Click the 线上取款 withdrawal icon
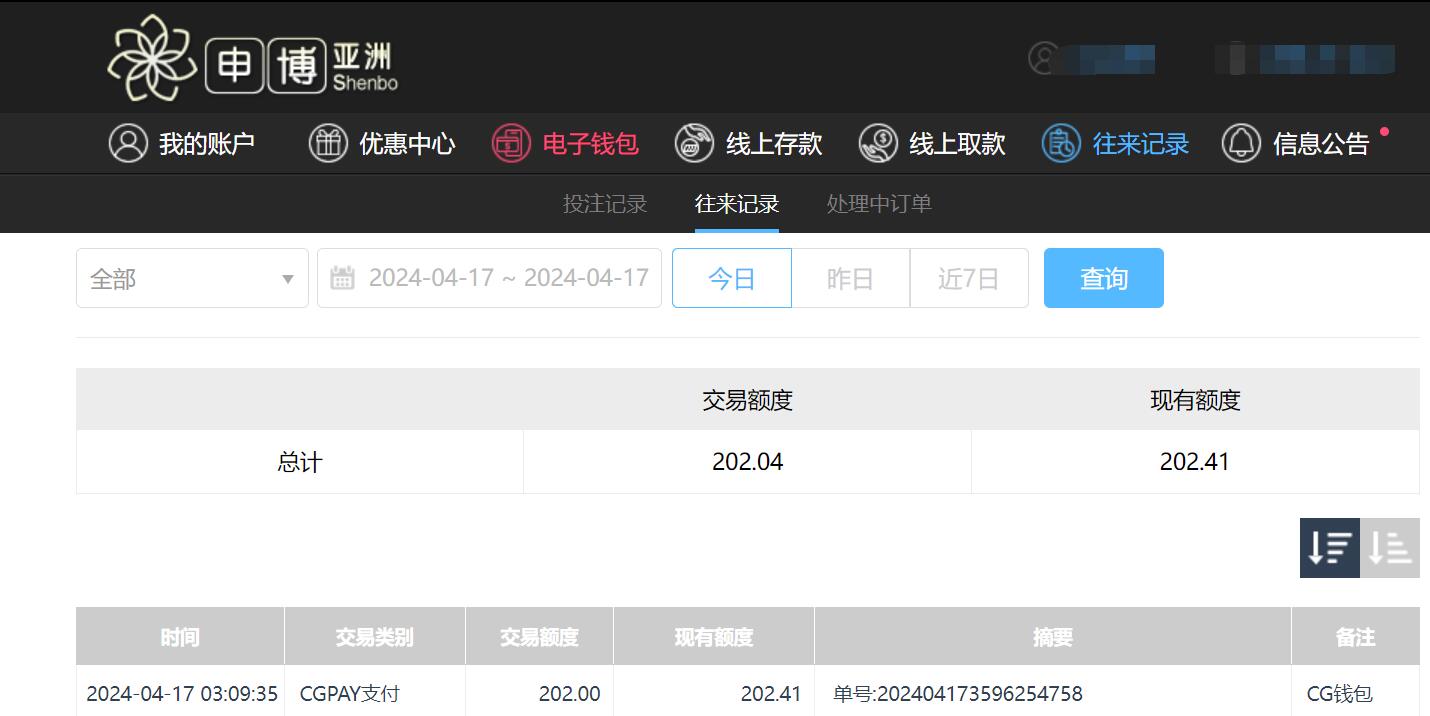Image resolution: width=1430 pixels, height=716 pixels. click(878, 143)
